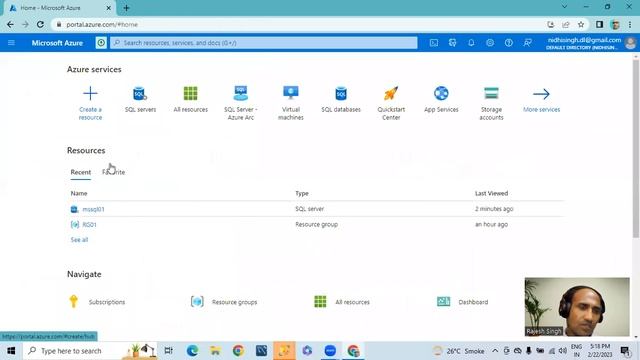640x360 pixels.
Task: Open portal settings gear
Action: tap(490, 42)
